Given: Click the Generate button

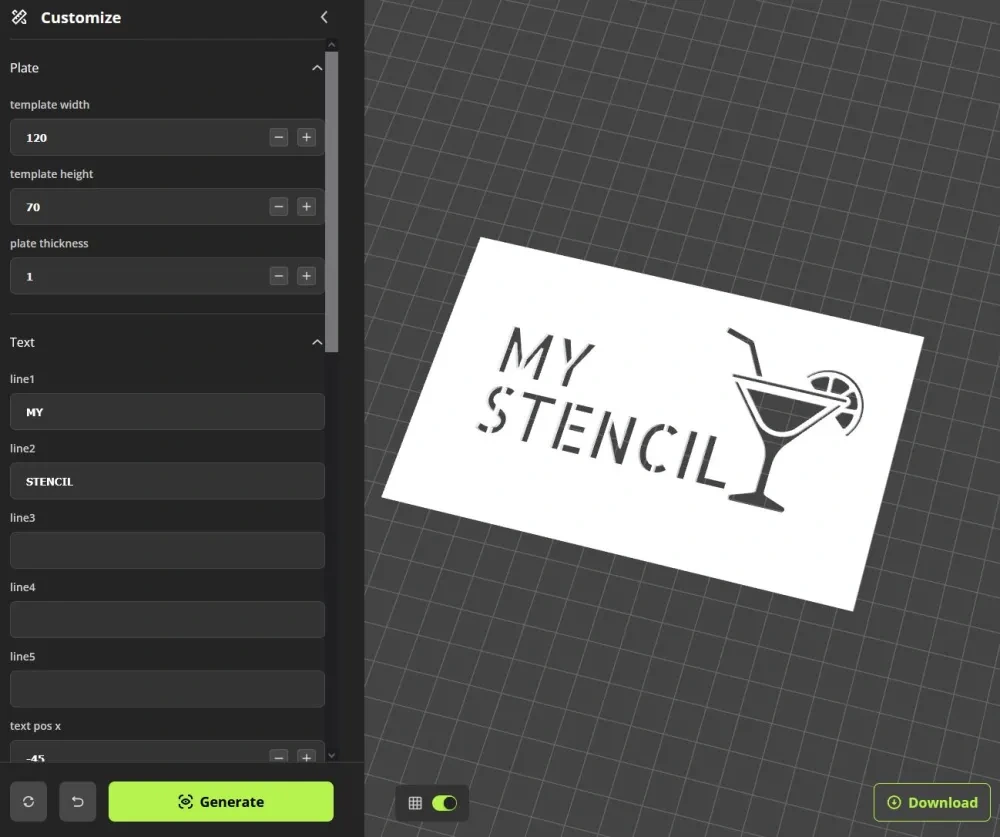Looking at the screenshot, I should (221, 802).
